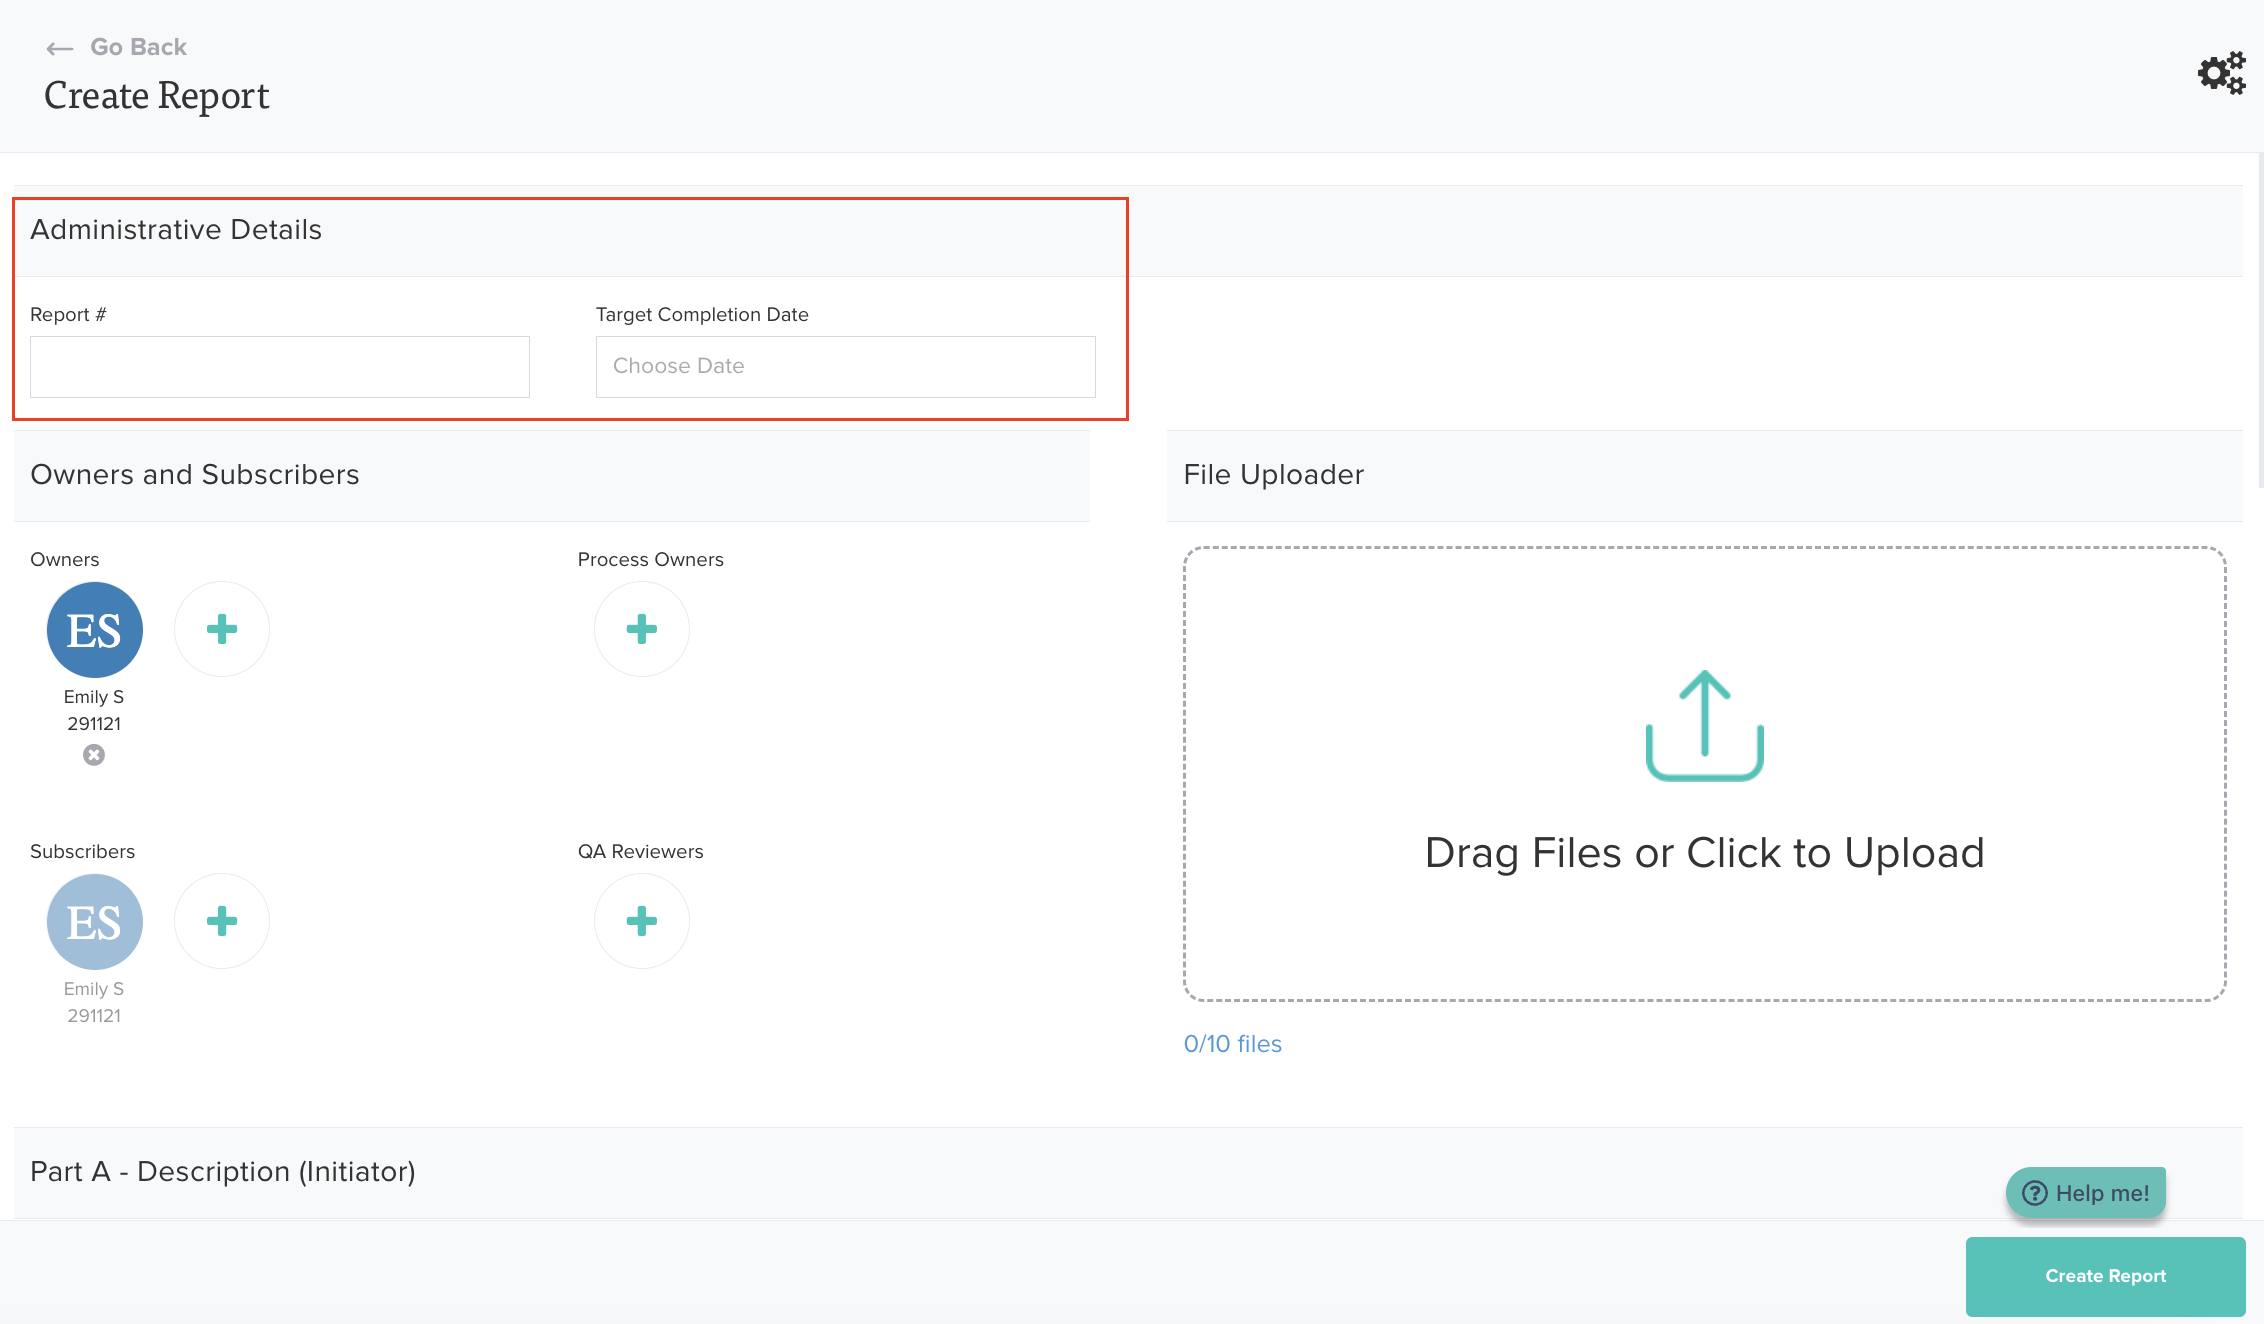
Task: Add a new owner with plus icon
Action: tap(222, 629)
